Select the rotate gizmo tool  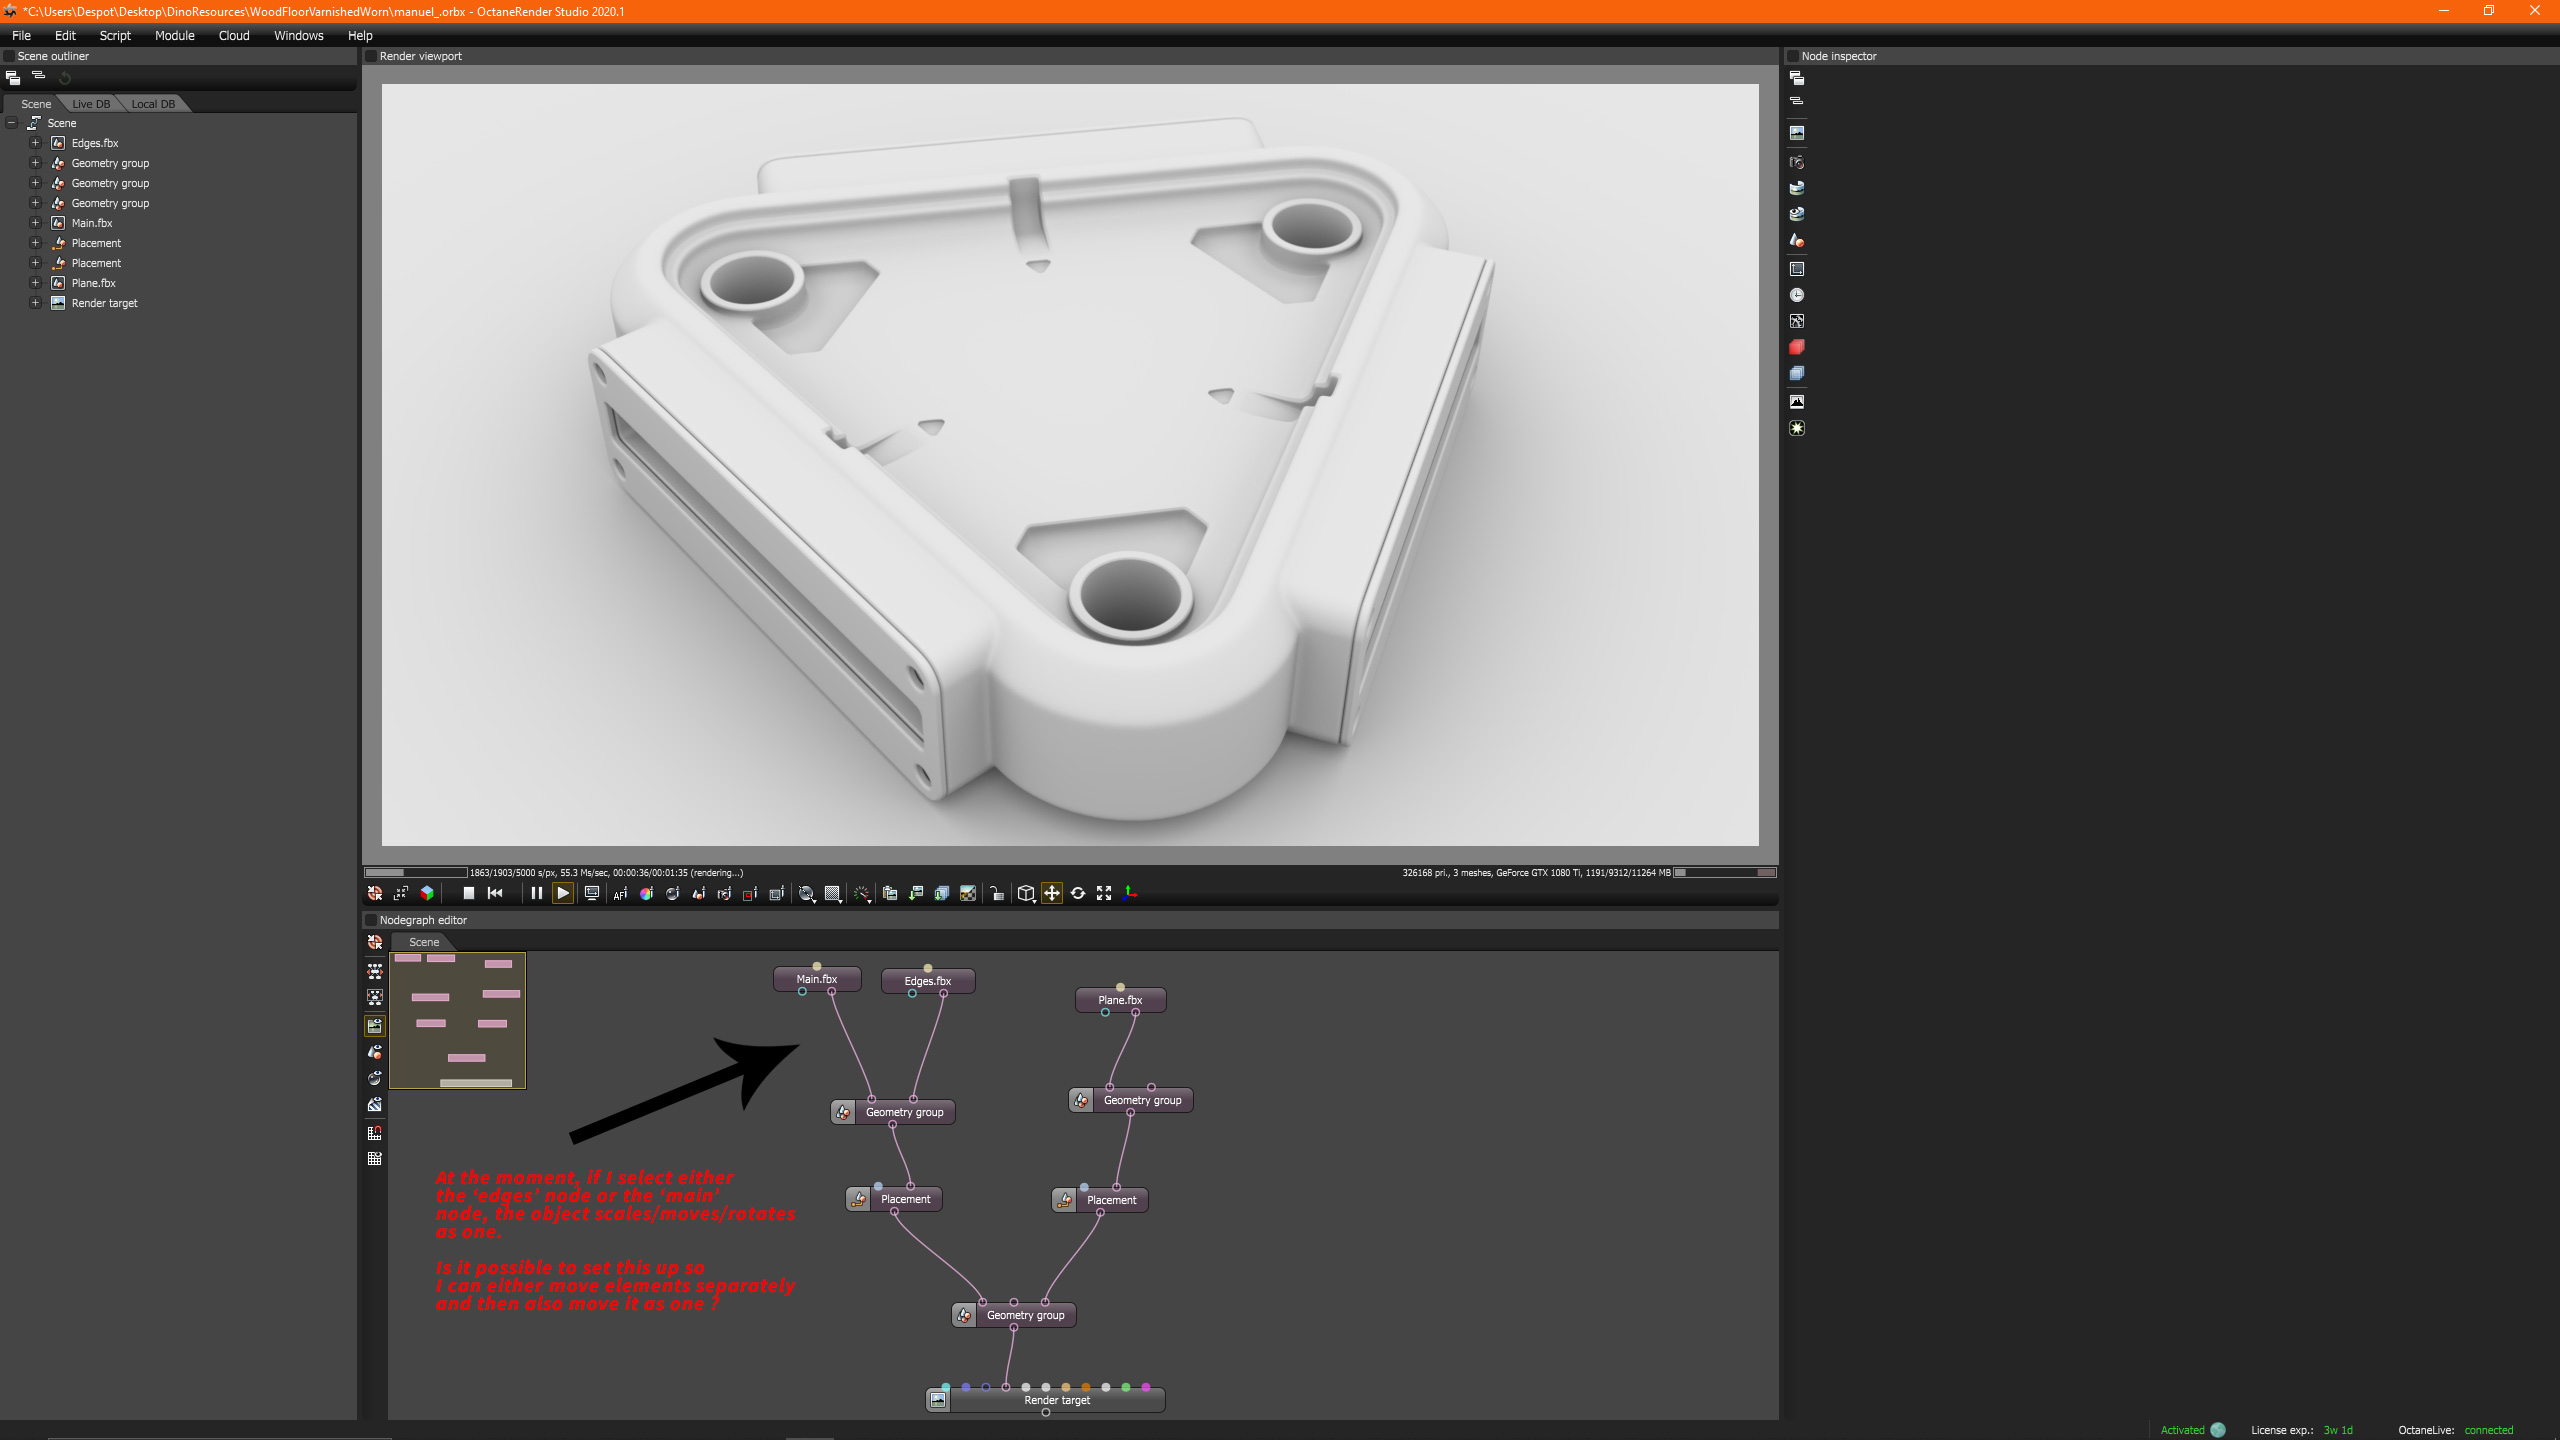click(x=1078, y=893)
